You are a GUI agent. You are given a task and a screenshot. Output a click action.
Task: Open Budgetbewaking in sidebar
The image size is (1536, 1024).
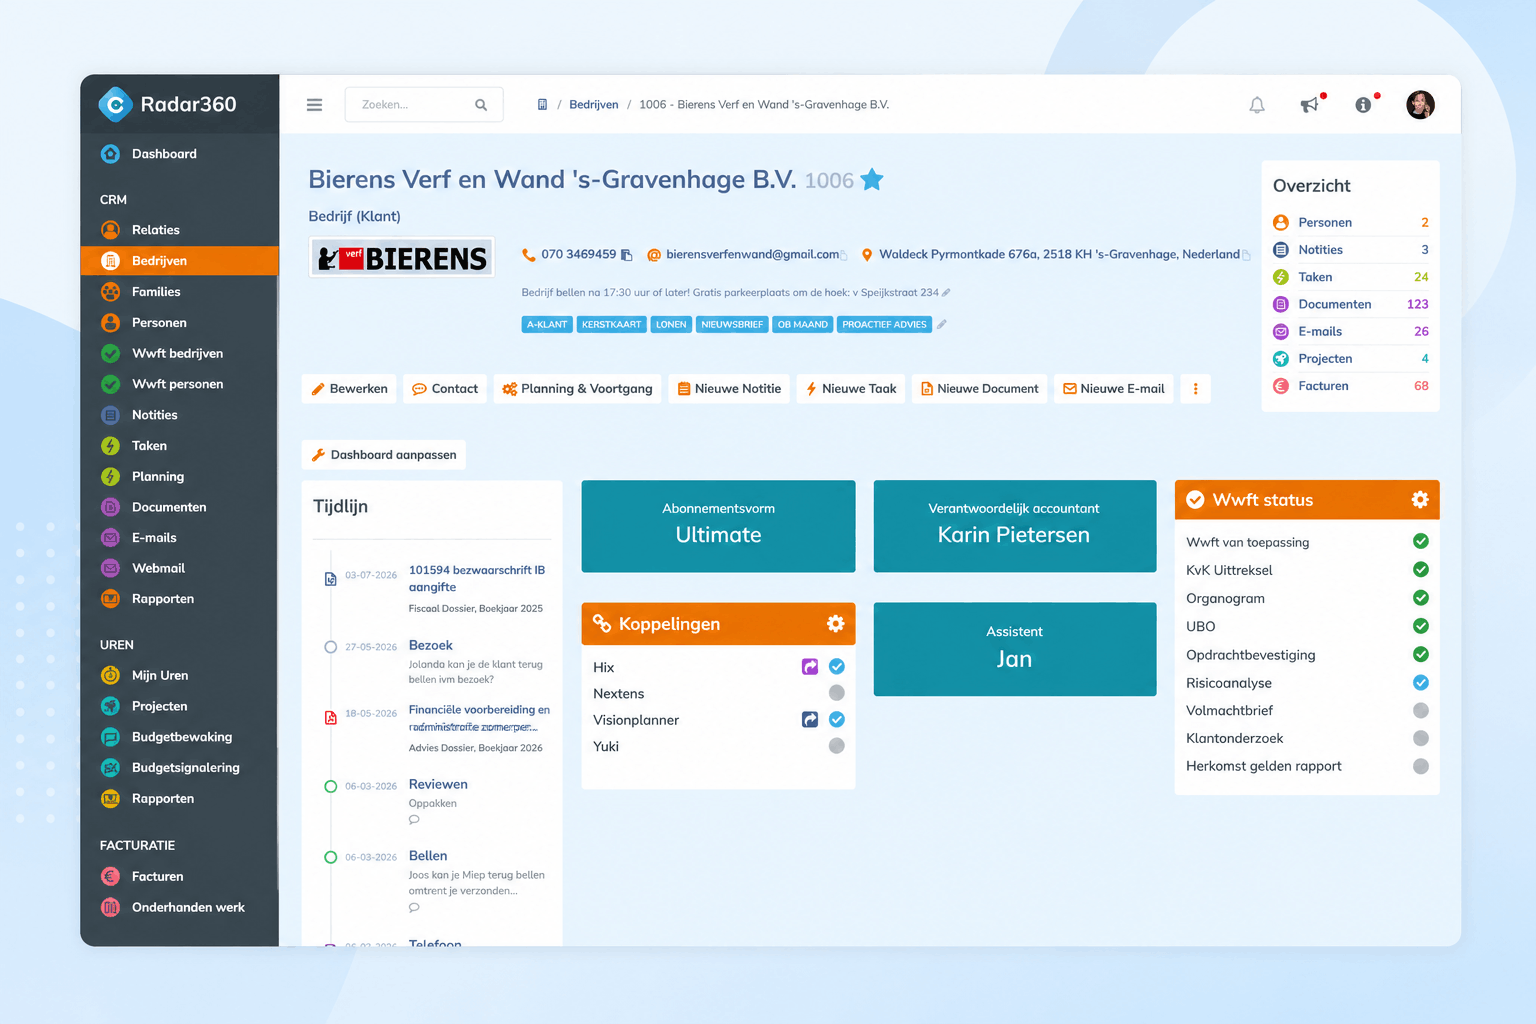pos(179,737)
